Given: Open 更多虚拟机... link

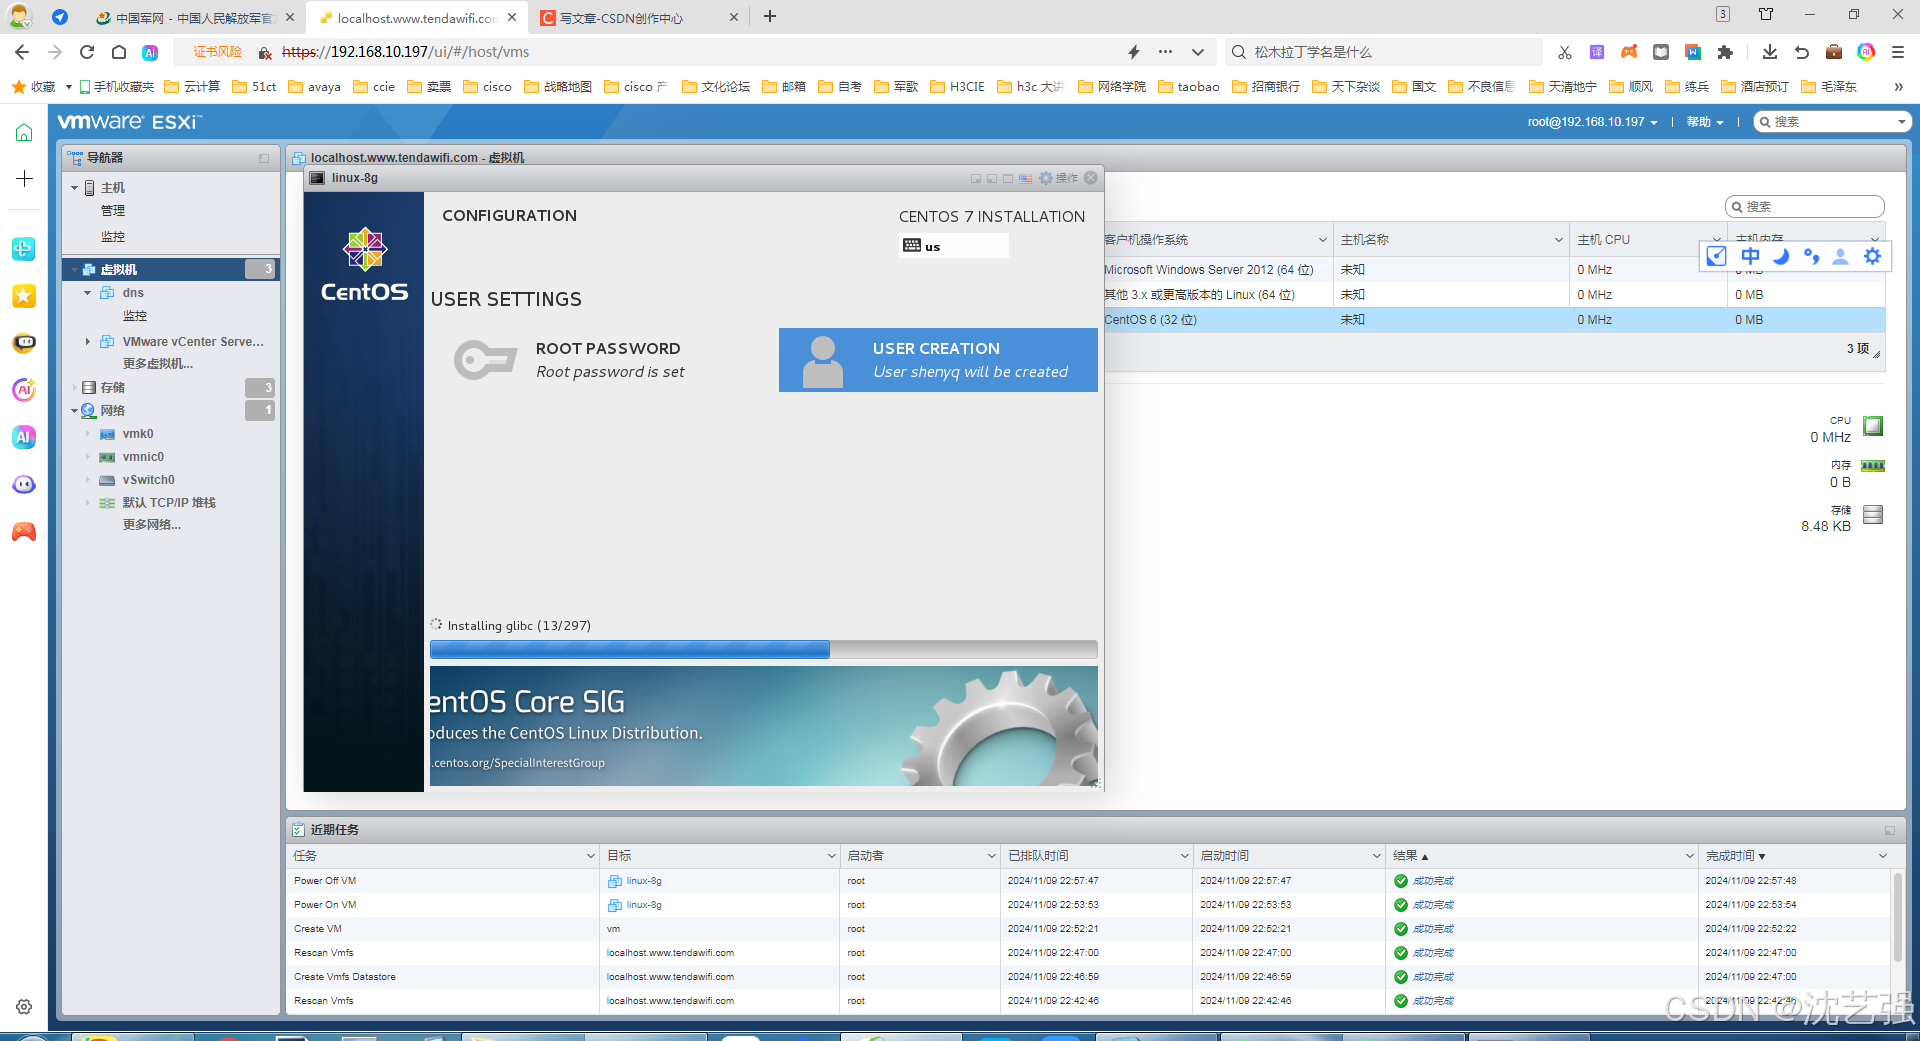Looking at the screenshot, I should 158,364.
